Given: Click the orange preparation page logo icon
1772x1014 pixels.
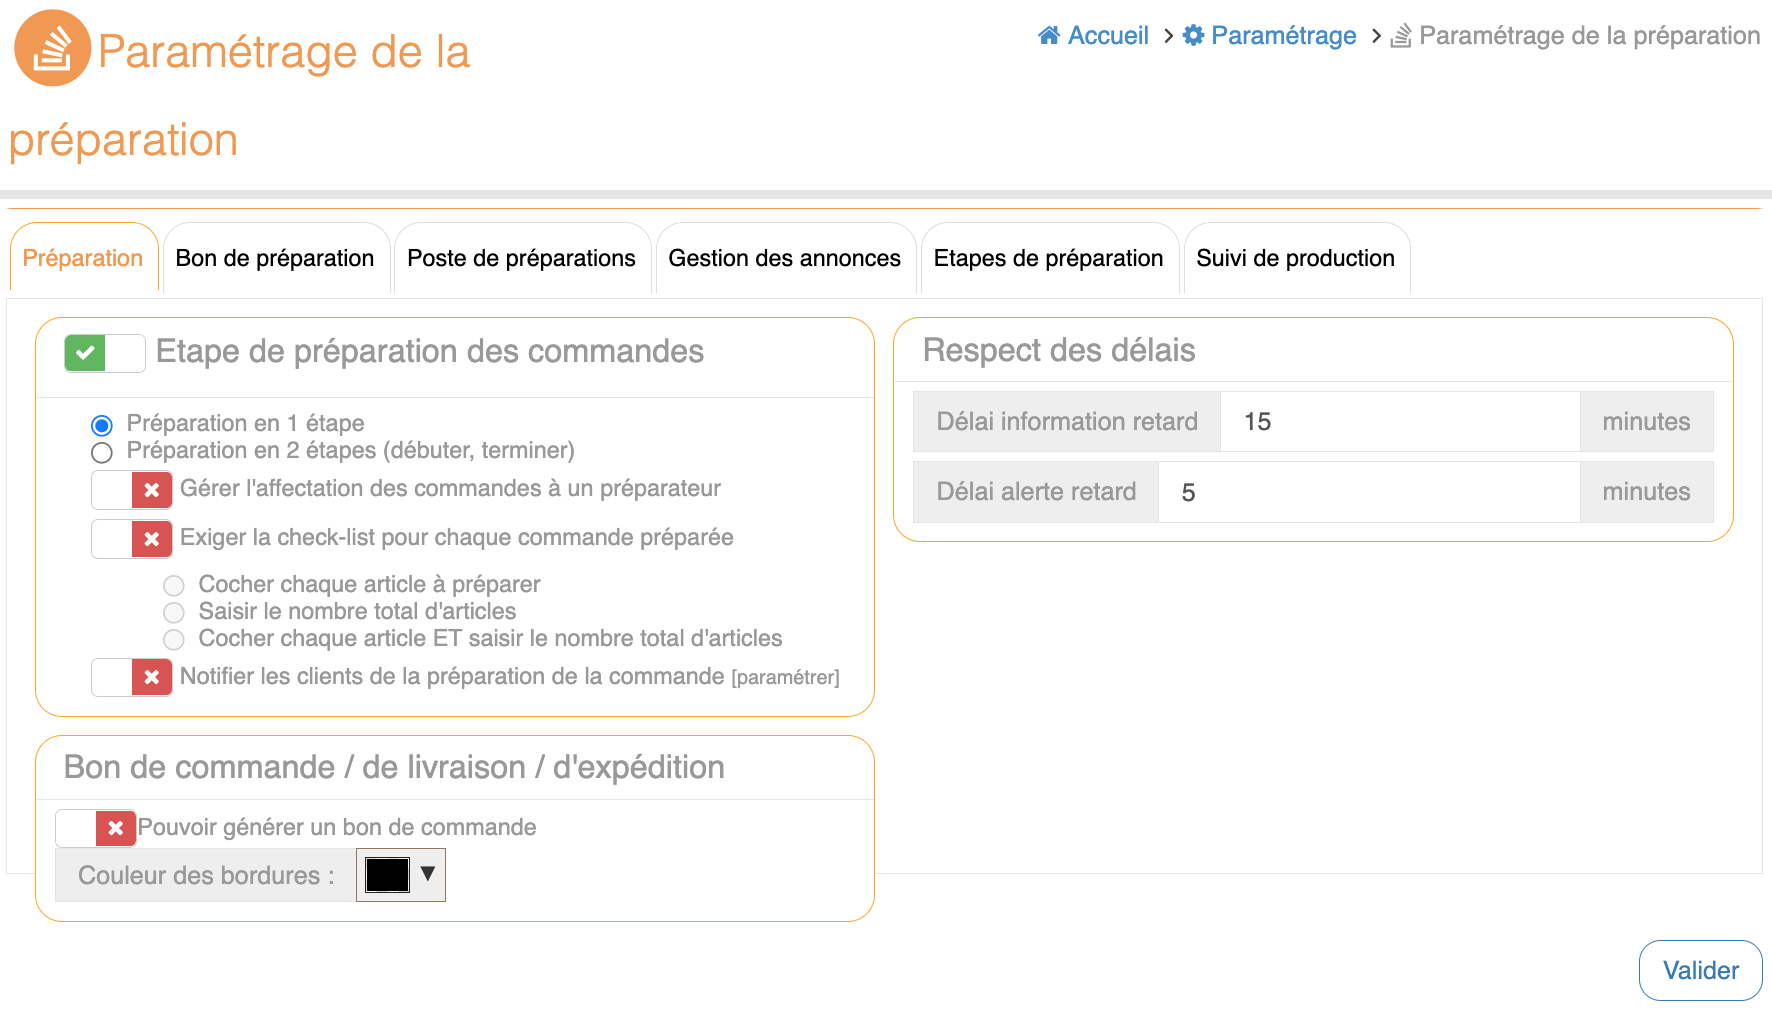Looking at the screenshot, I should (52, 48).
